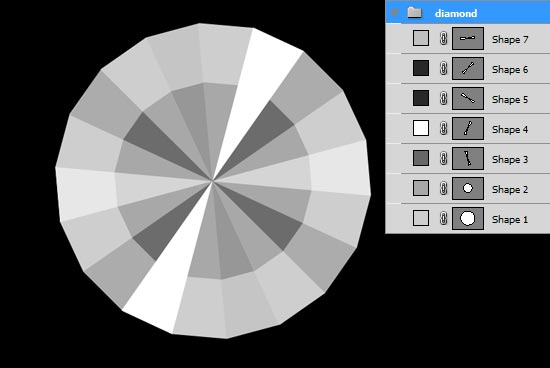Toggle link icon on Shape 2
The width and height of the screenshot is (550, 368).
(443, 188)
